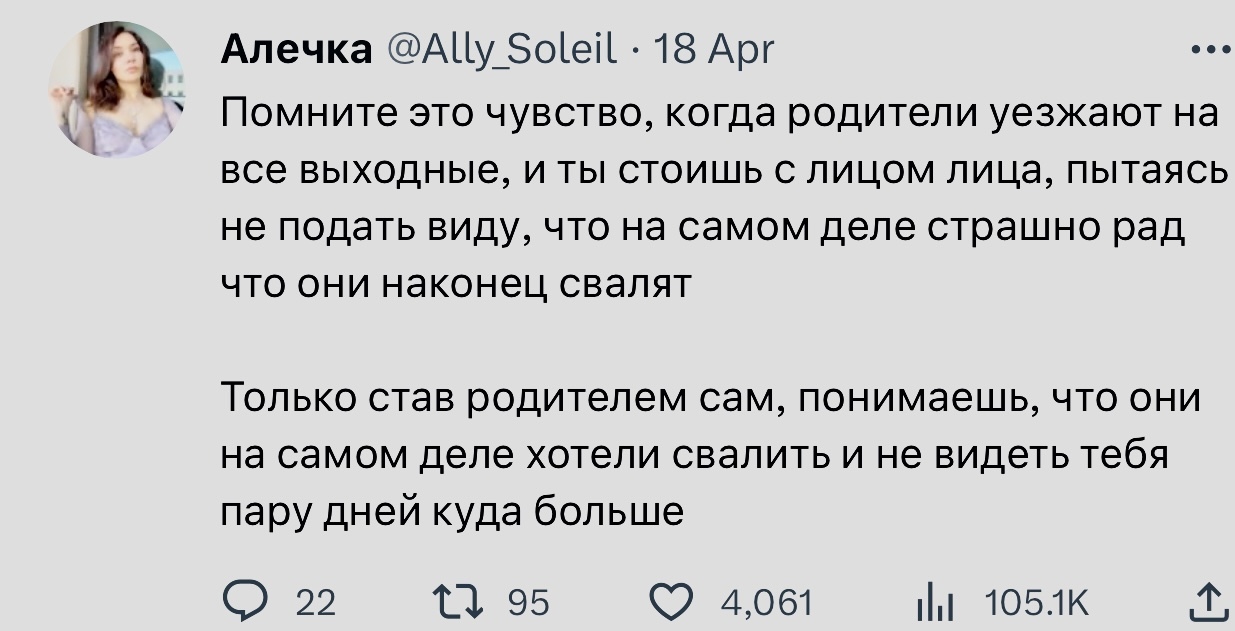Click the line starting "на самом деле хотели"

694,456
